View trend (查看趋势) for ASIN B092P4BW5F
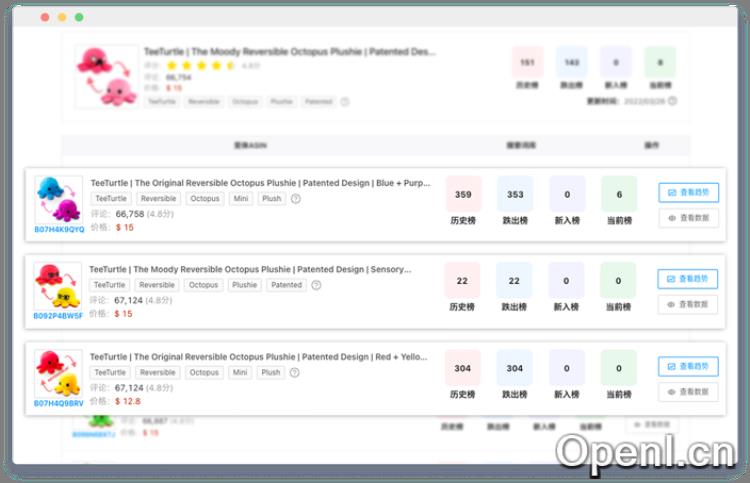This screenshot has height=483, width=750. click(688, 279)
